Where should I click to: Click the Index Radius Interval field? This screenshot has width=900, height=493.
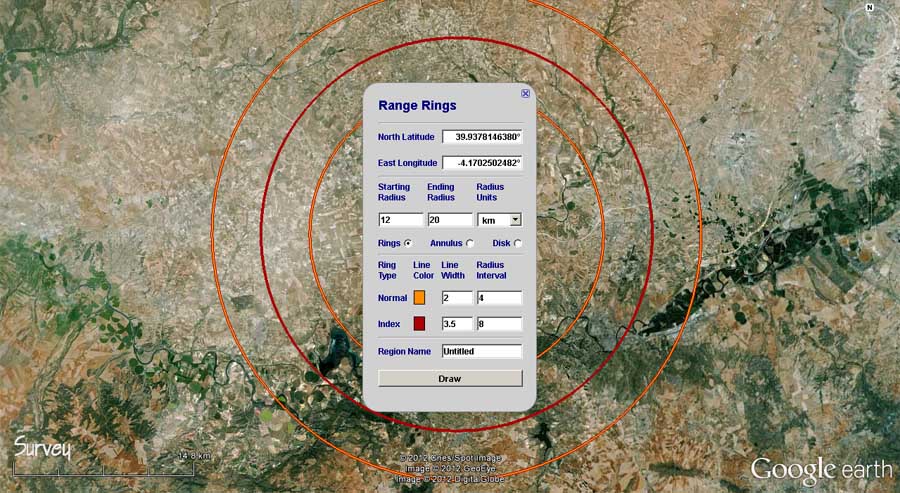pos(499,324)
